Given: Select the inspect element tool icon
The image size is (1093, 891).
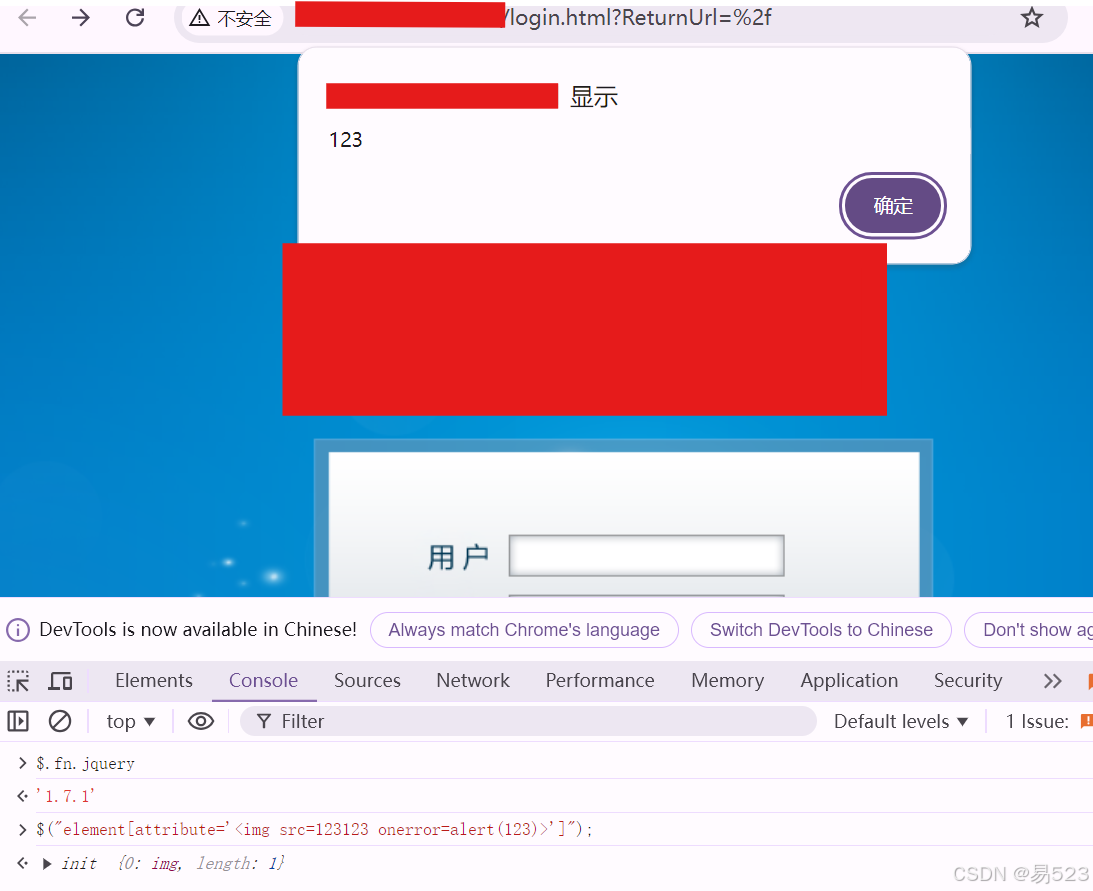Looking at the screenshot, I should pyautogui.click(x=17, y=680).
